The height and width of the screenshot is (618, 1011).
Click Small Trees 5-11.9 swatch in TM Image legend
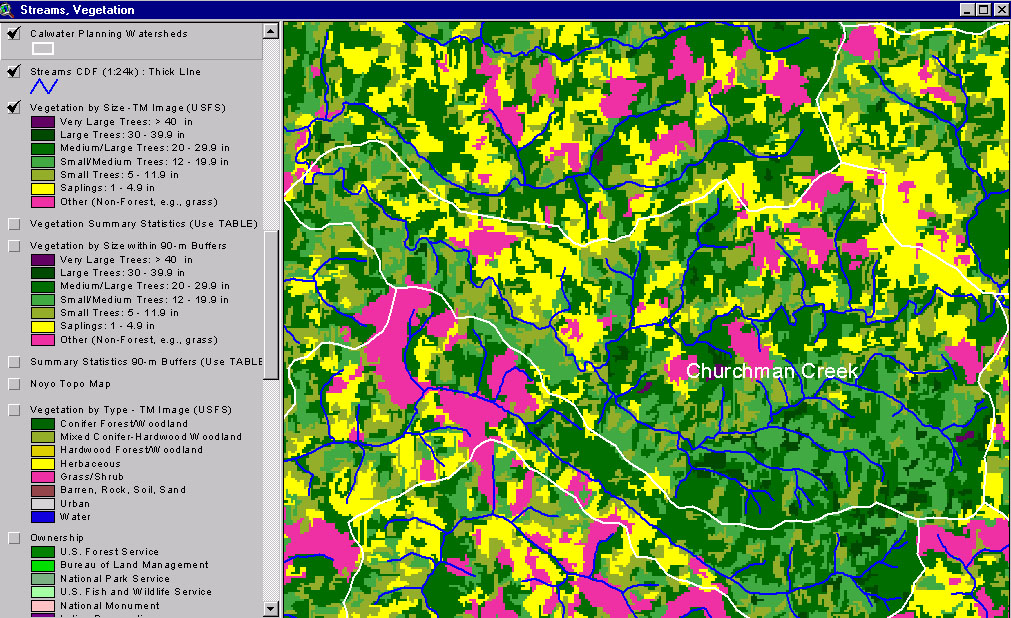[43, 175]
